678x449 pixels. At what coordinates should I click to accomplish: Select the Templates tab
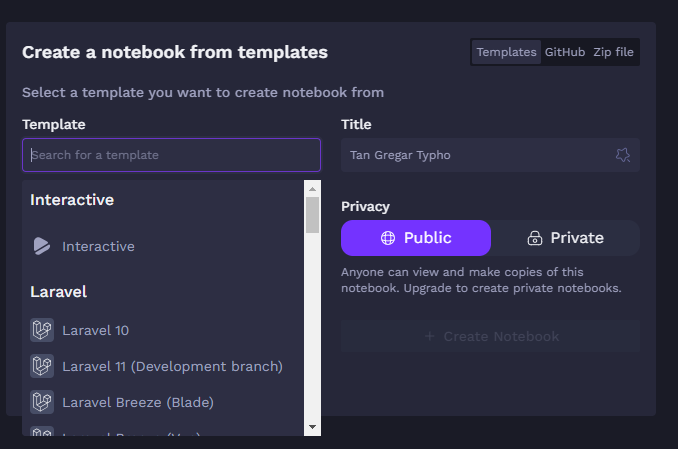coord(506,52)
